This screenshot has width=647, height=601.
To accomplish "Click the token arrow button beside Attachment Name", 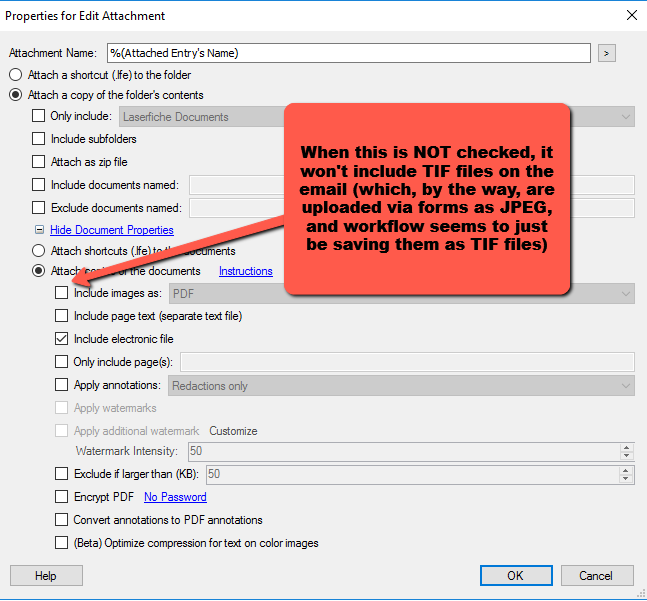I will (x=607, y=53).
